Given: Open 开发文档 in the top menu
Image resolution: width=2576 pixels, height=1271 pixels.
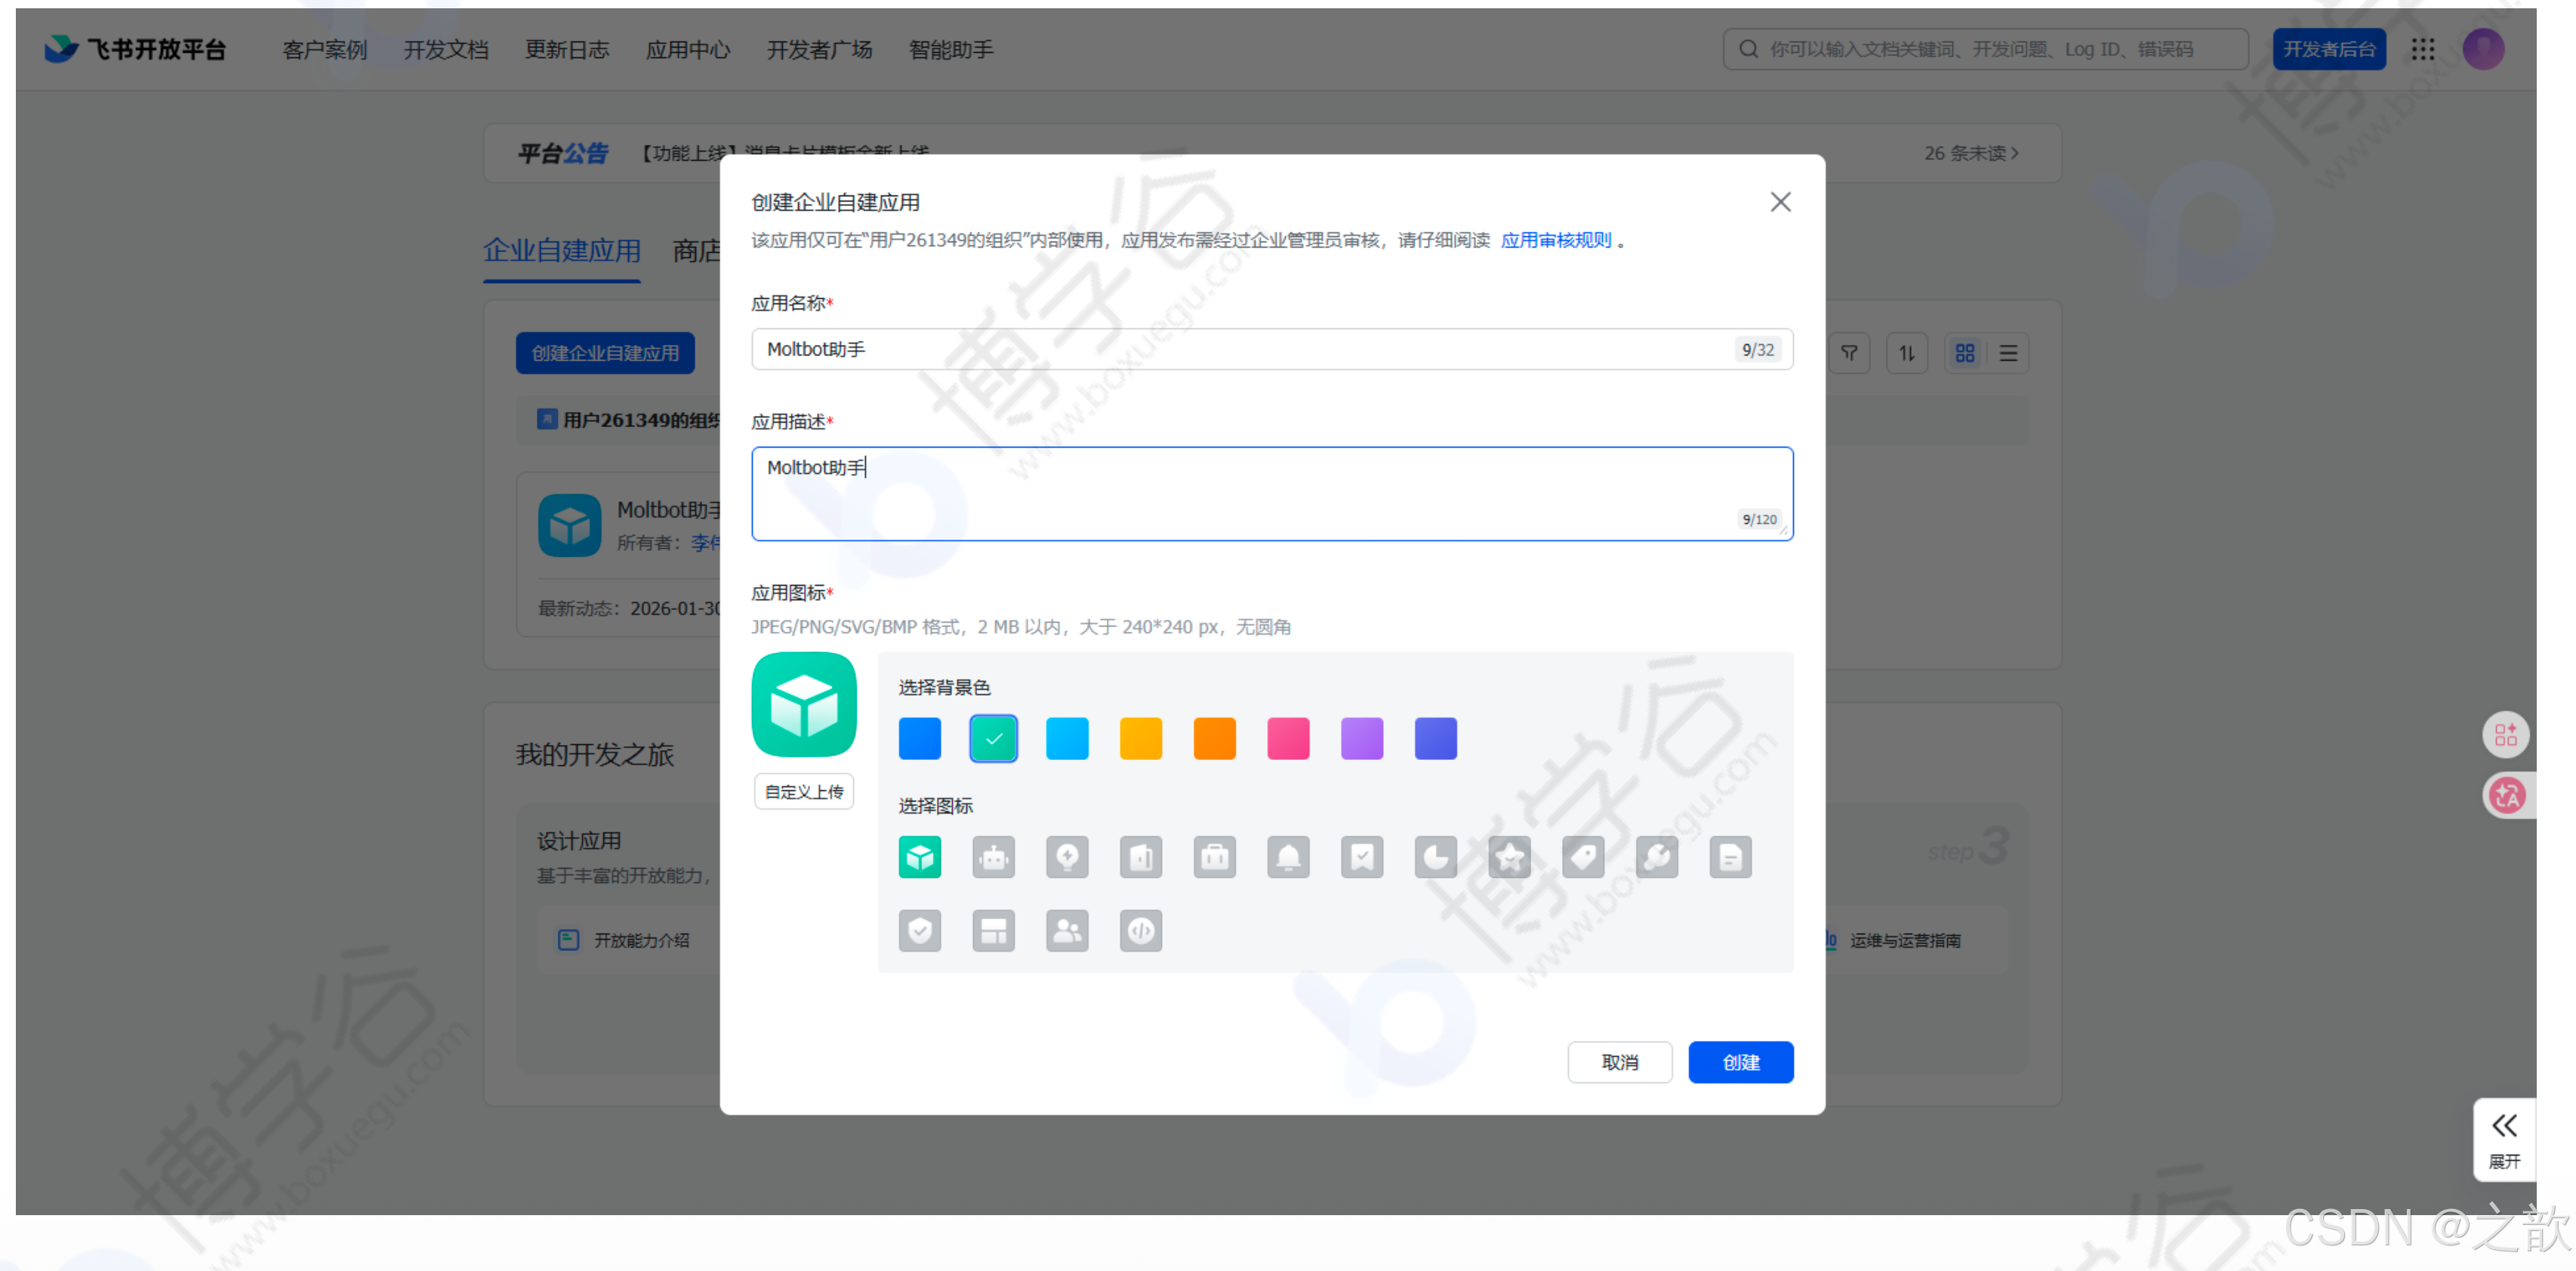Looking at the screenshot, I should [x=446, y=49].
